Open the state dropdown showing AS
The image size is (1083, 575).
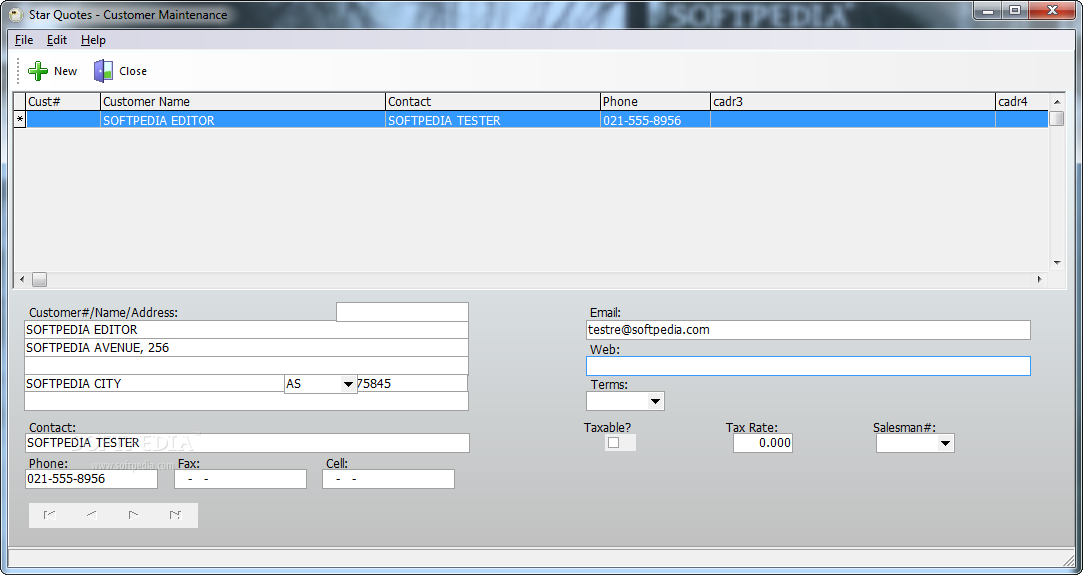(x=348, y=384)
